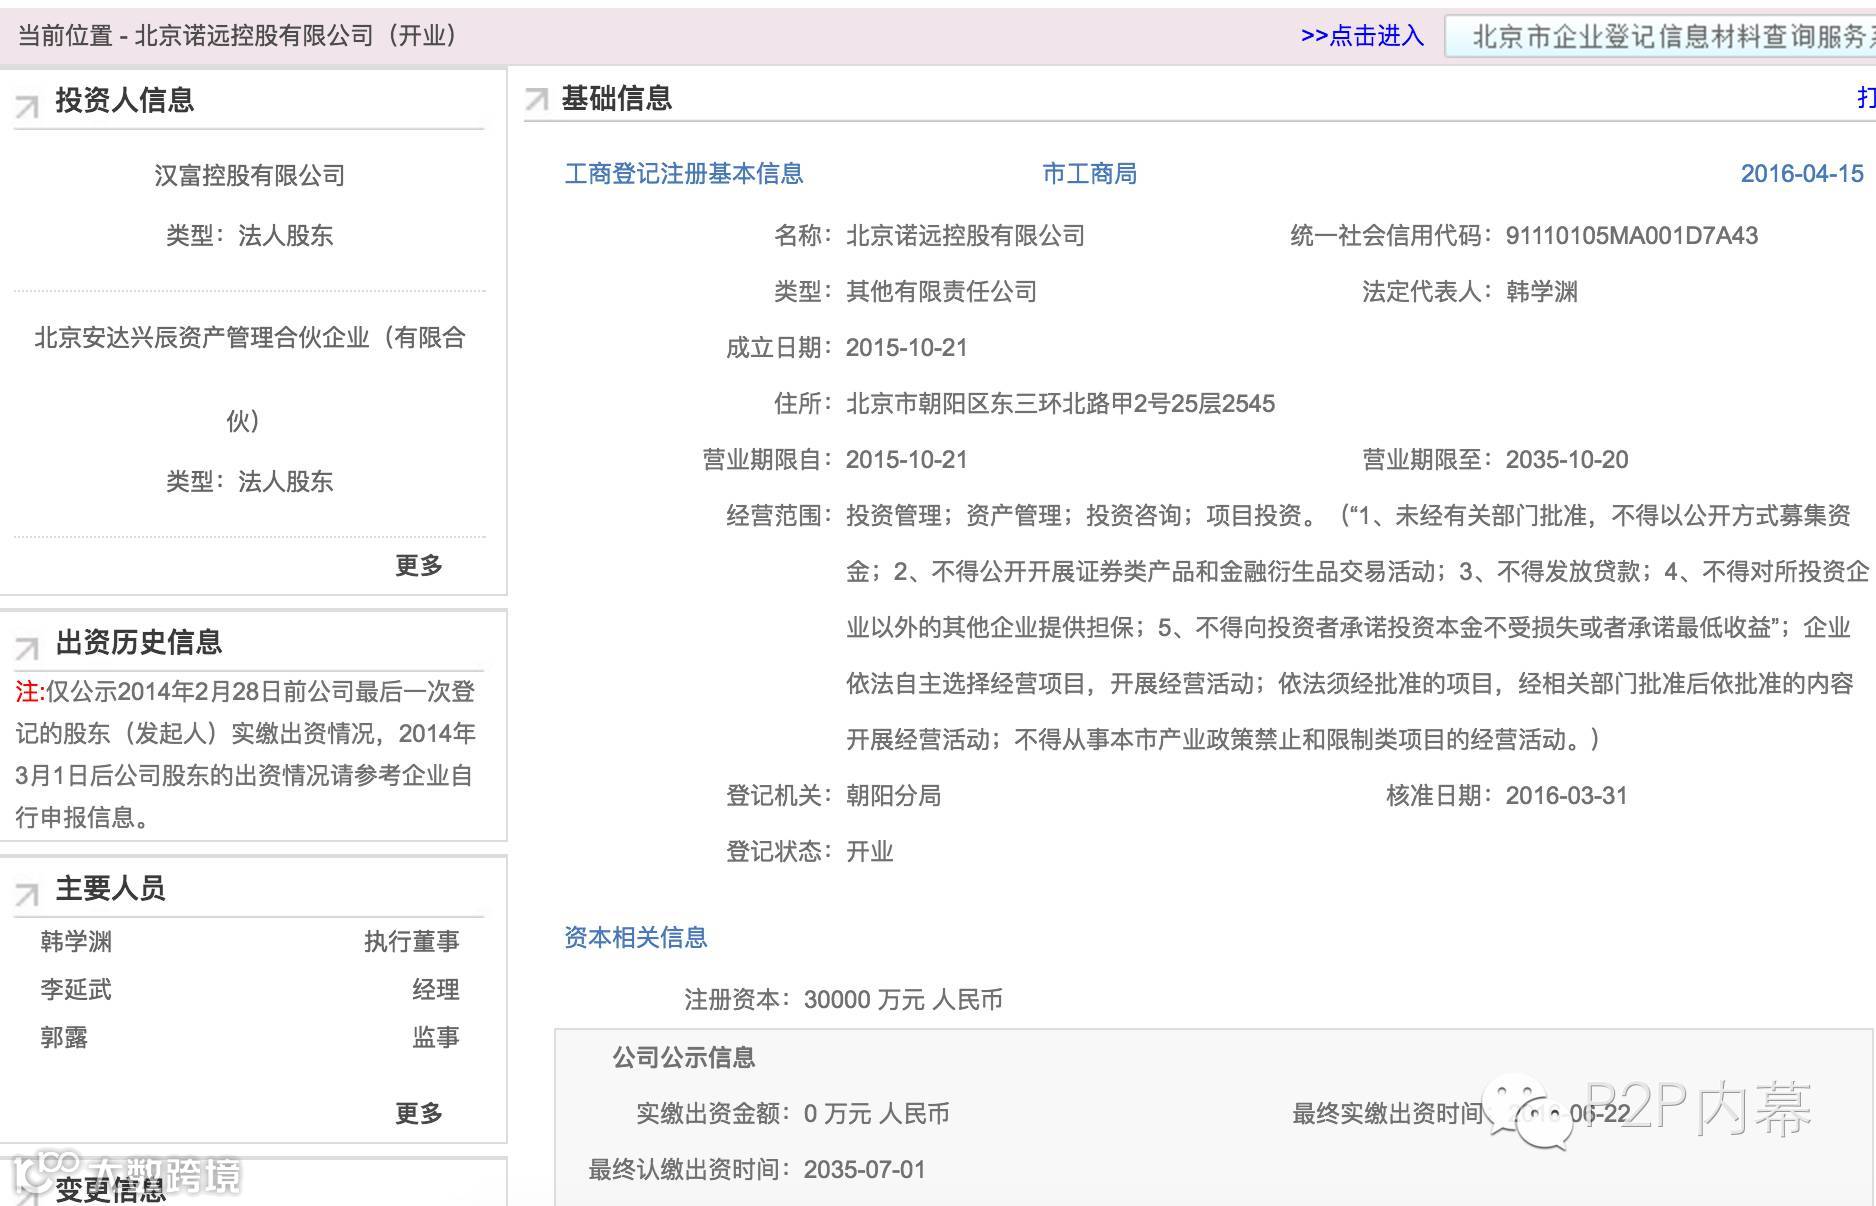
Task: Click 类型：法人股东 under 汉富控股有限公司
Action: (249, 236)
